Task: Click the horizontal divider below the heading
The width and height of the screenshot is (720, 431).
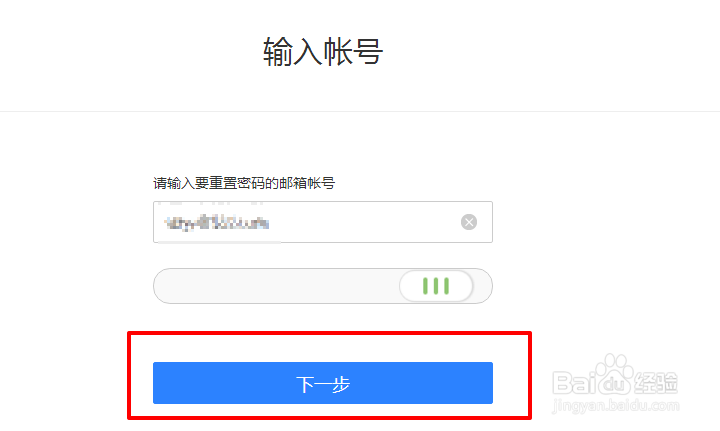Action: [360, 111]
